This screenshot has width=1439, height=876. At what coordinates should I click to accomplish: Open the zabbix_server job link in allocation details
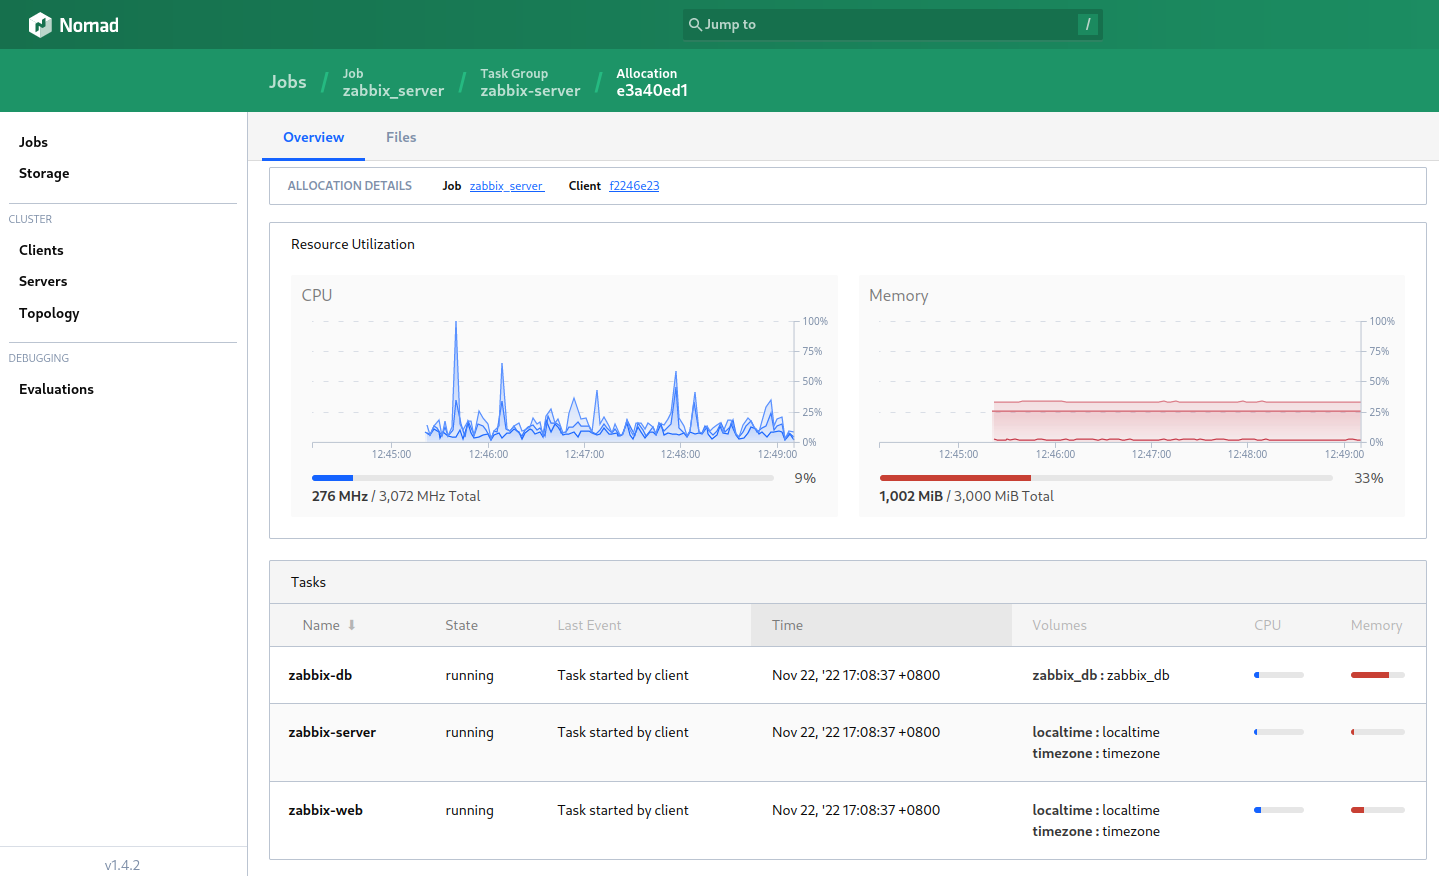click(x=507, y=186)
